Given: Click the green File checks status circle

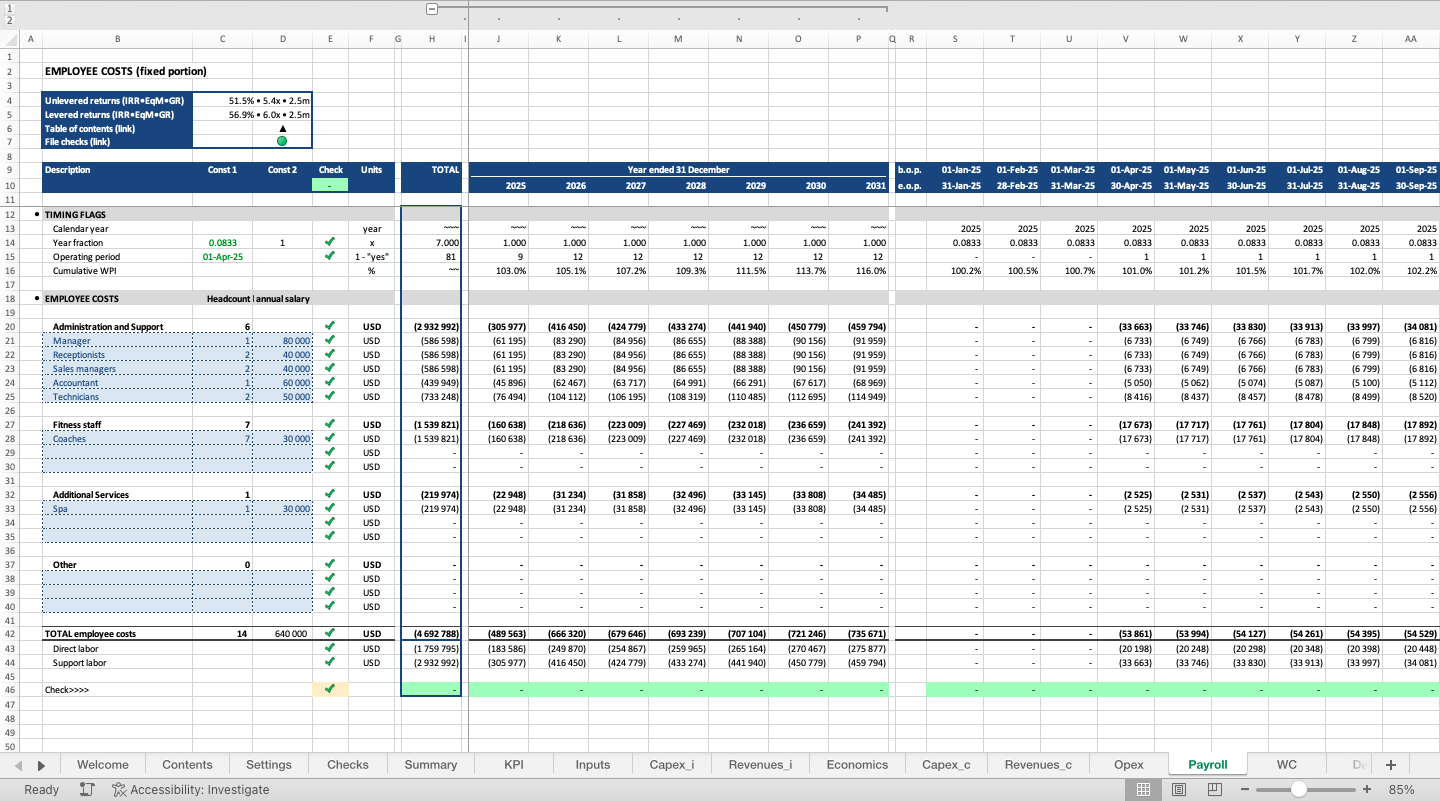Looking at the screenshot, I should pyautogui.click(x=282, y=142).
